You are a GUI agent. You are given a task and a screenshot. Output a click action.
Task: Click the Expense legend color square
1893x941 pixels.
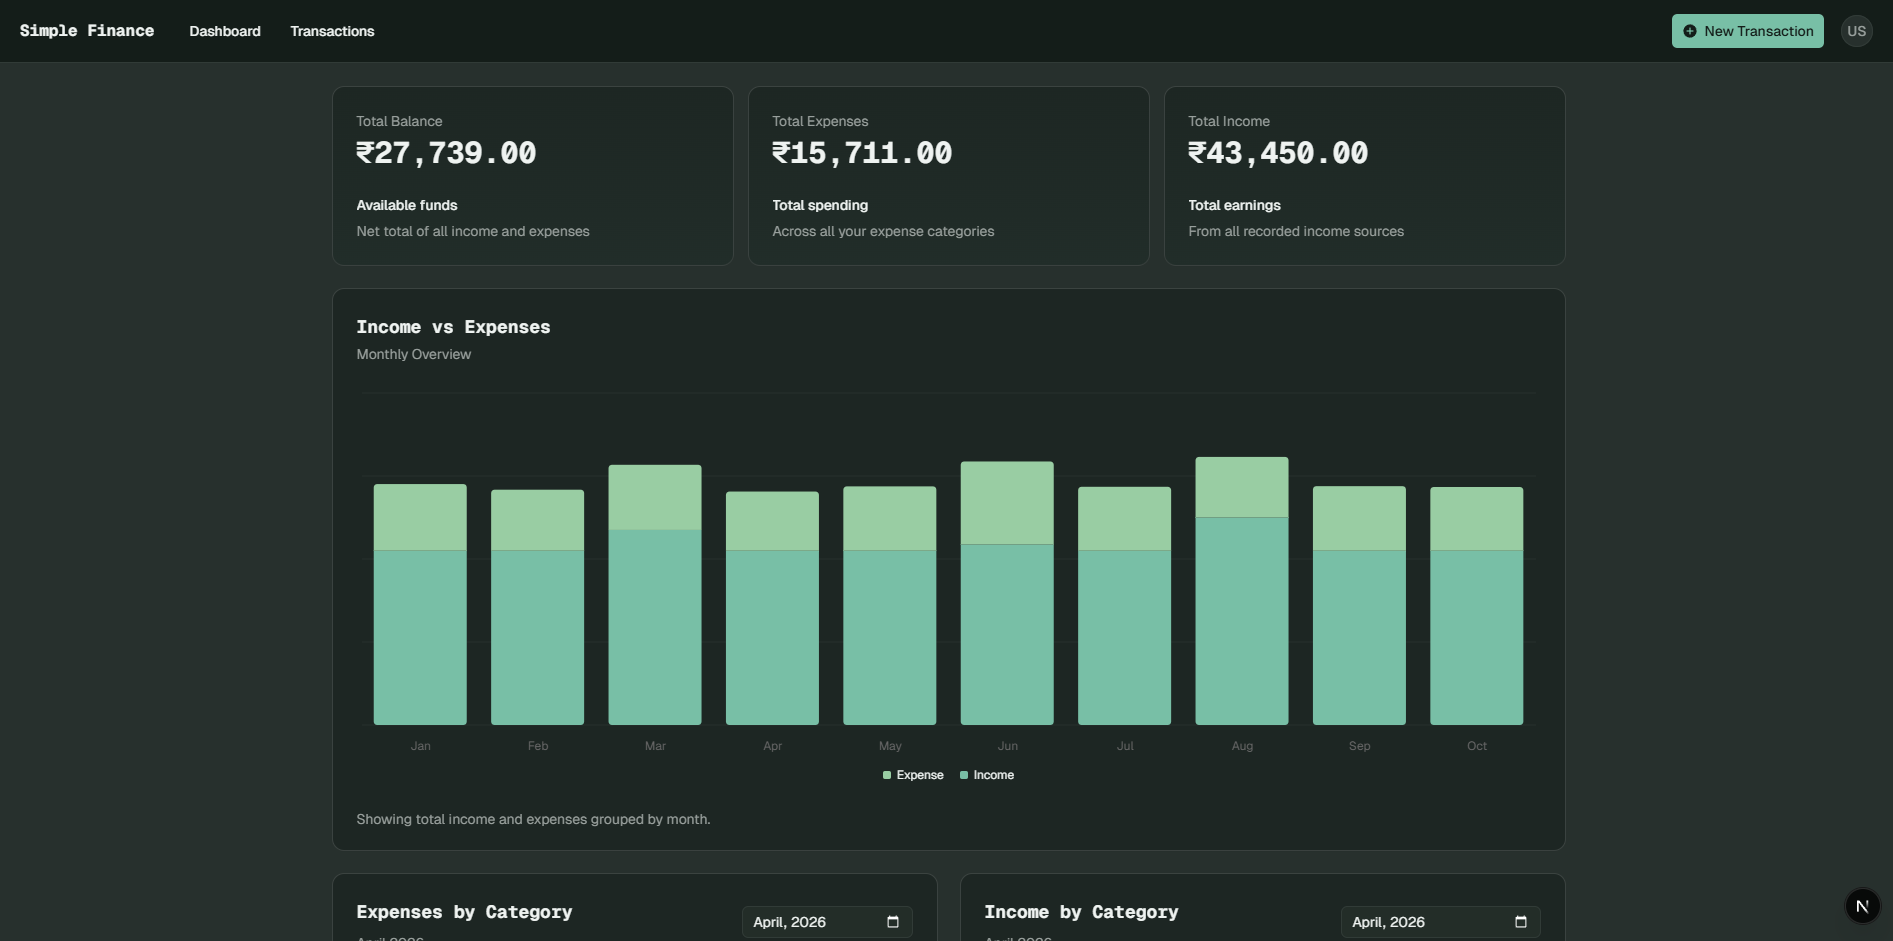[887, 775]
